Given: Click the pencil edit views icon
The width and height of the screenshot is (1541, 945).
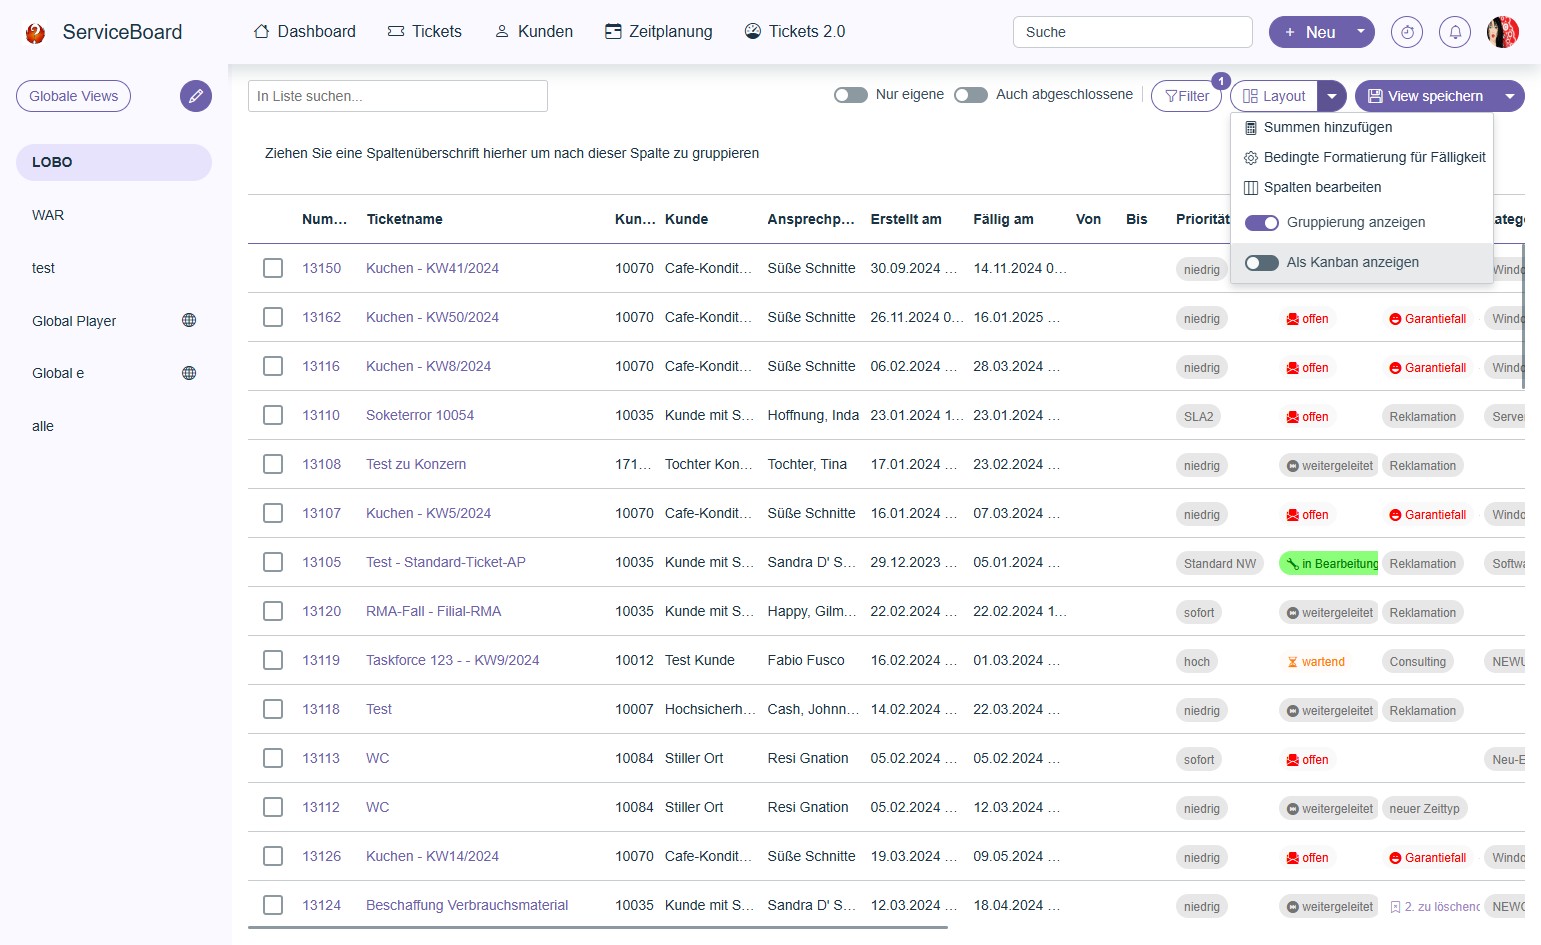Looking at the screenshot, I should point(196,96).
